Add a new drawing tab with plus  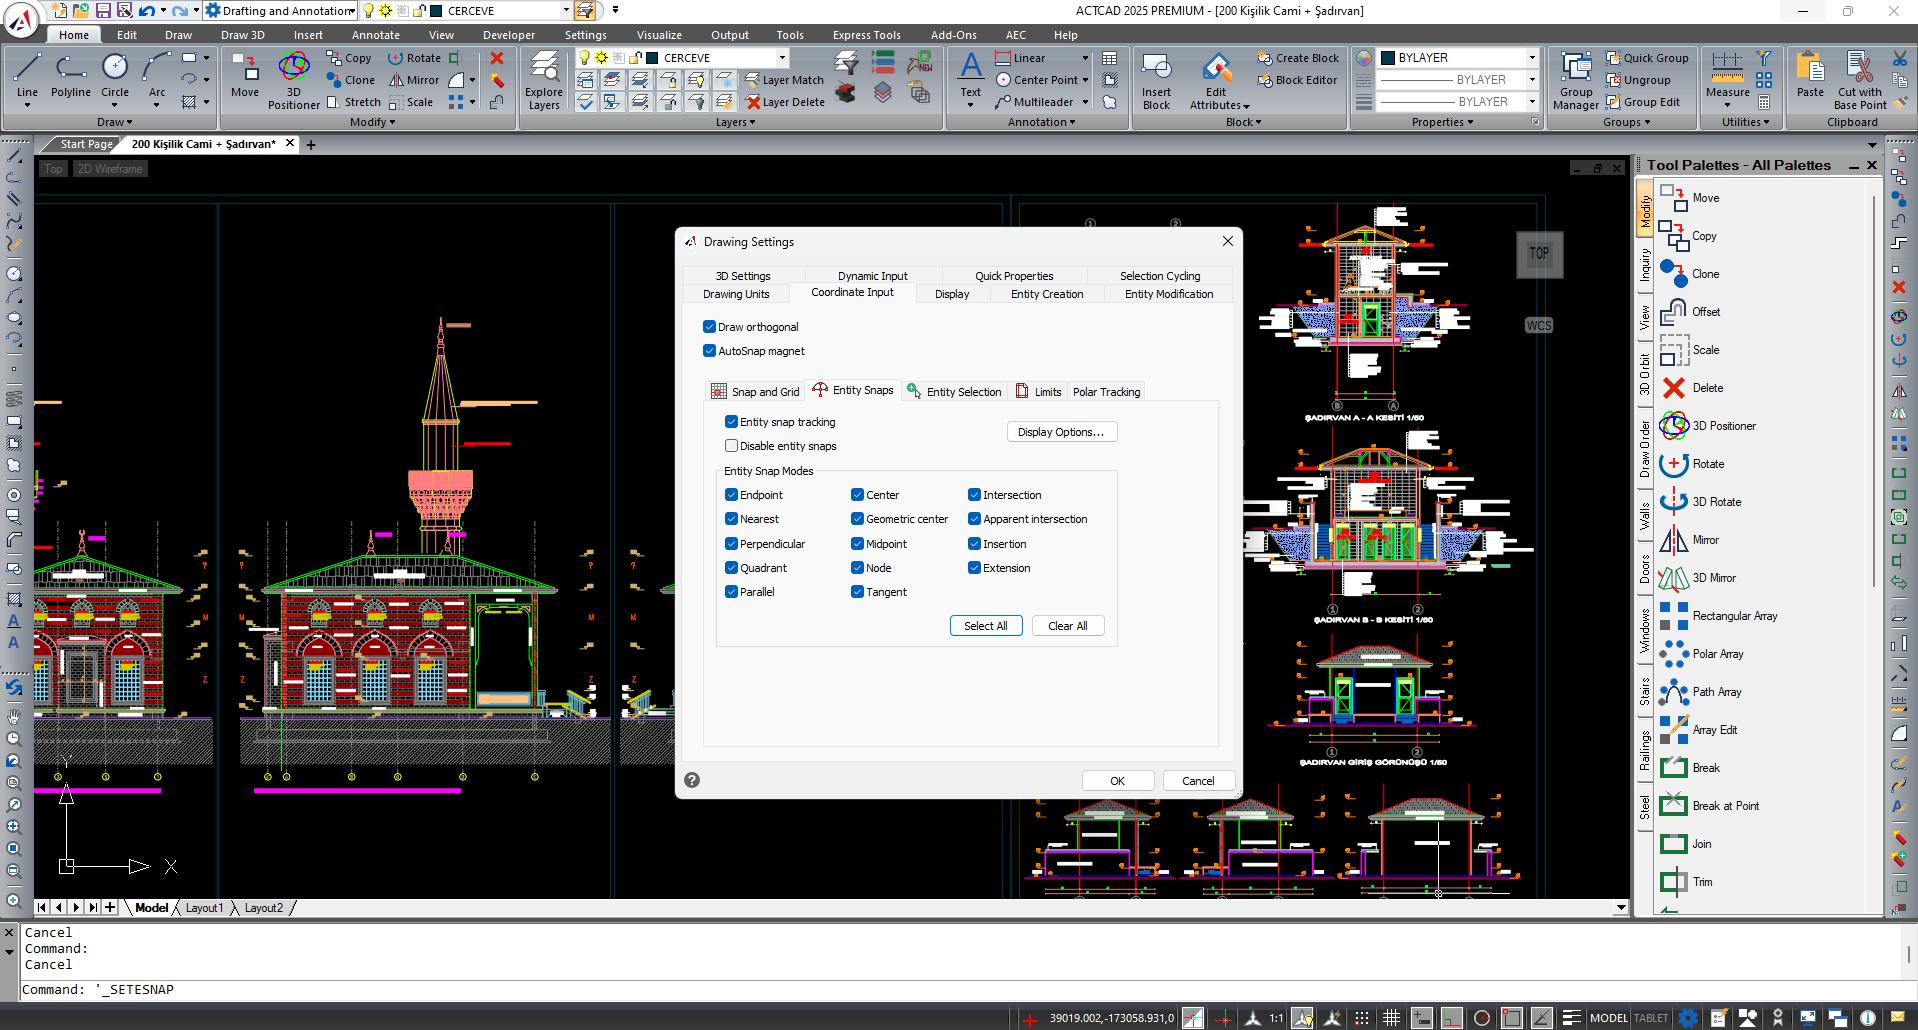click(311, 145)
